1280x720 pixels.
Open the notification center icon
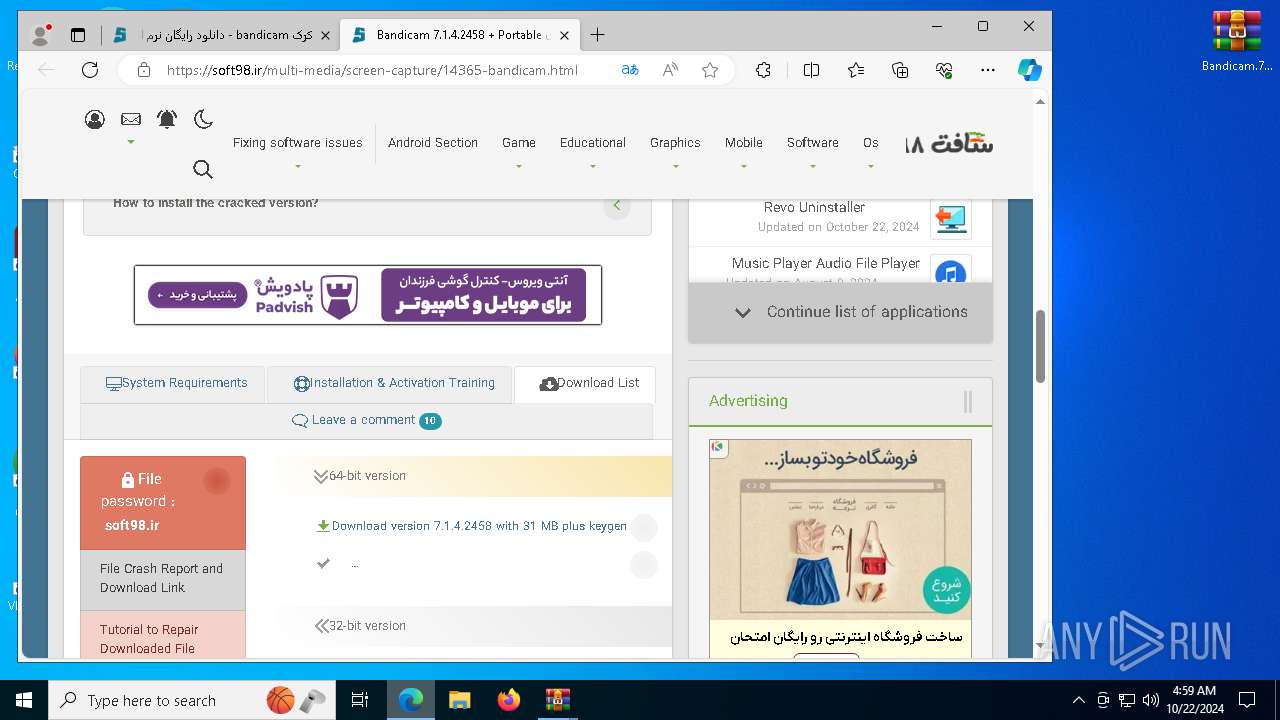click(1247, 700)
